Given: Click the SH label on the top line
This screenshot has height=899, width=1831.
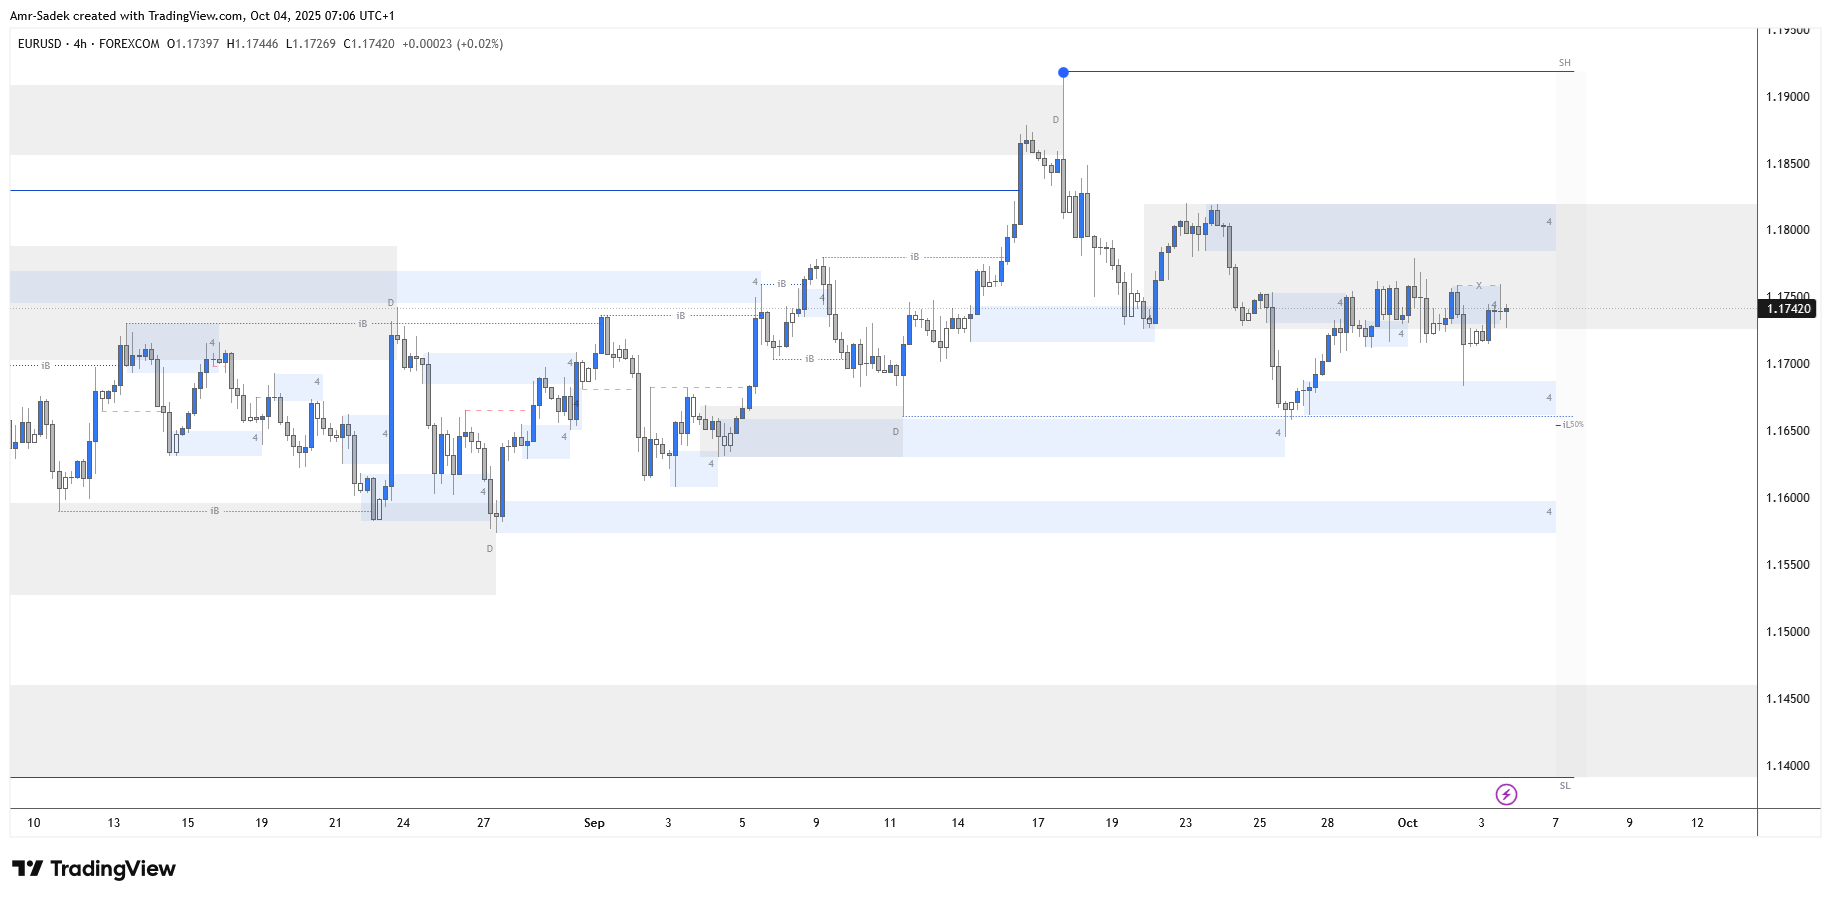Looking at the screenshot, I should click(x=1564, y=63).
